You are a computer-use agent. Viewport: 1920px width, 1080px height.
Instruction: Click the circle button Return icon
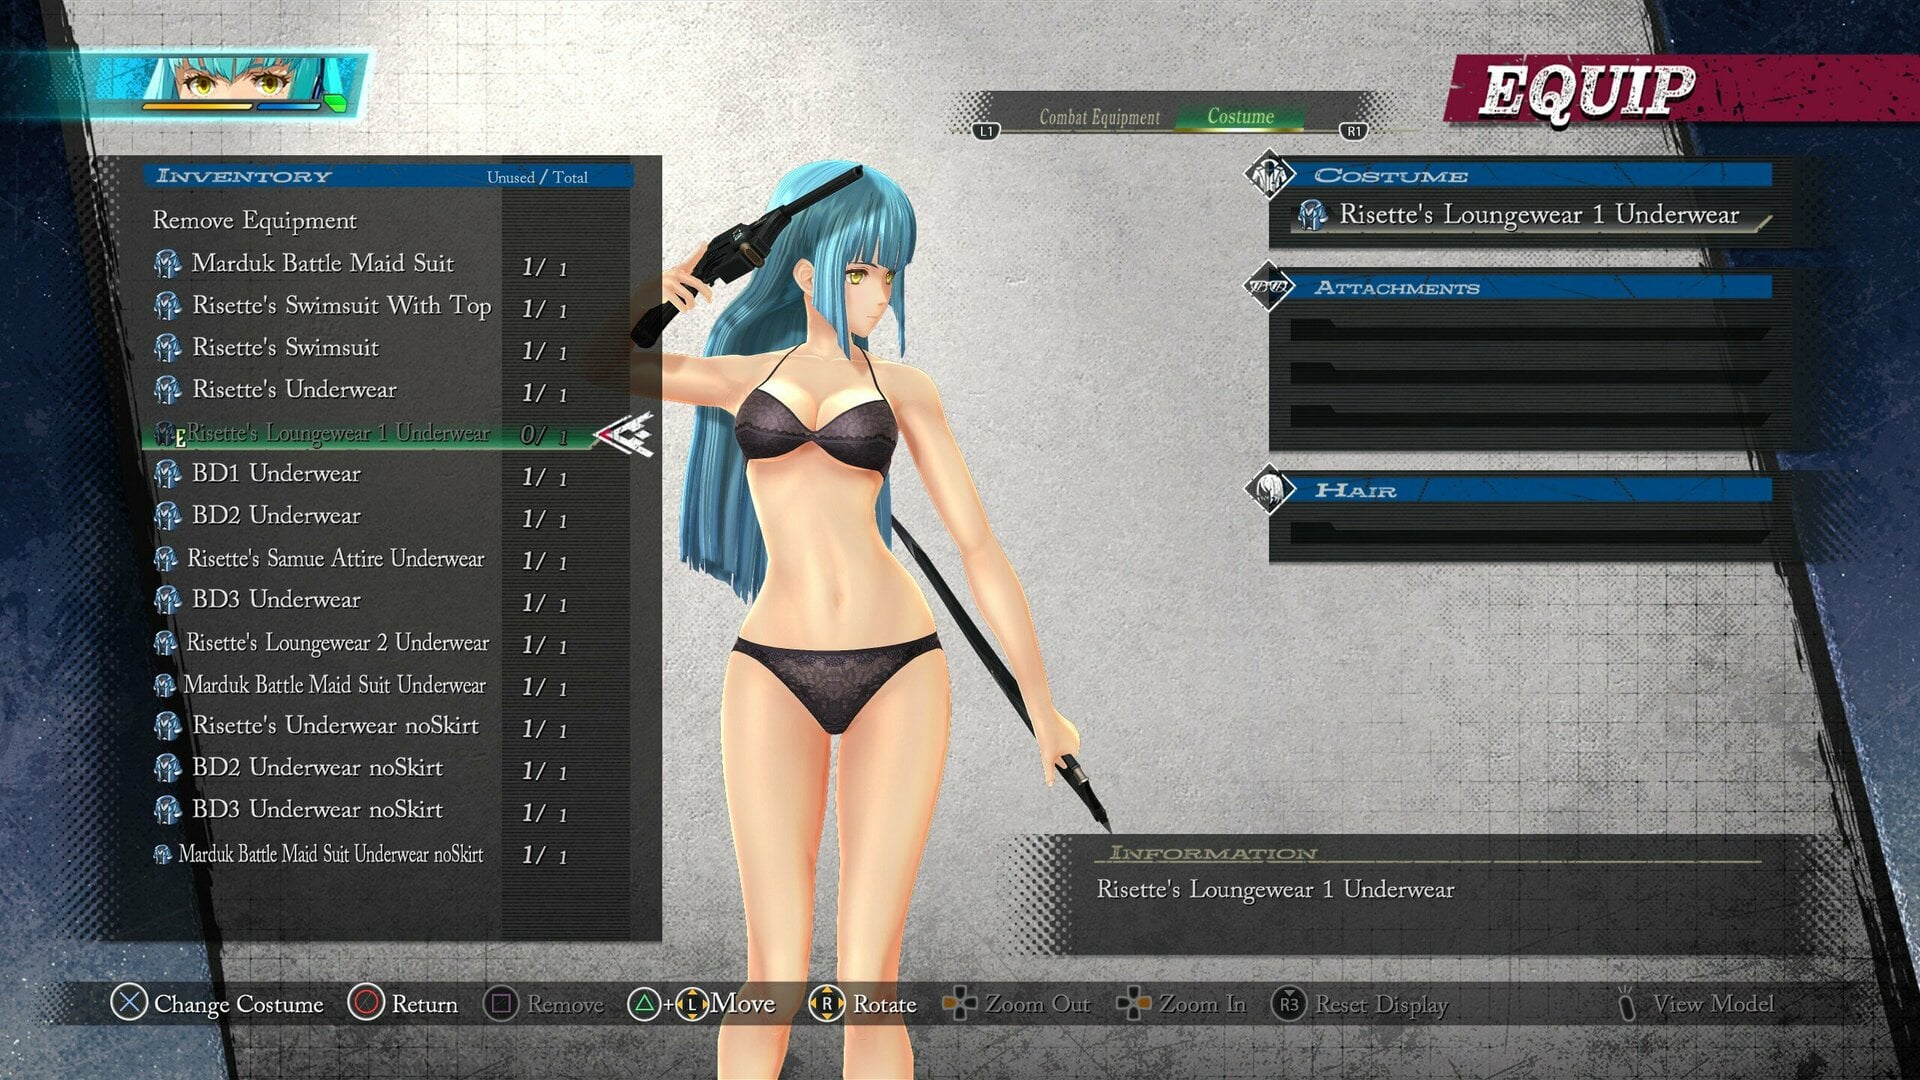[366, 1002]
